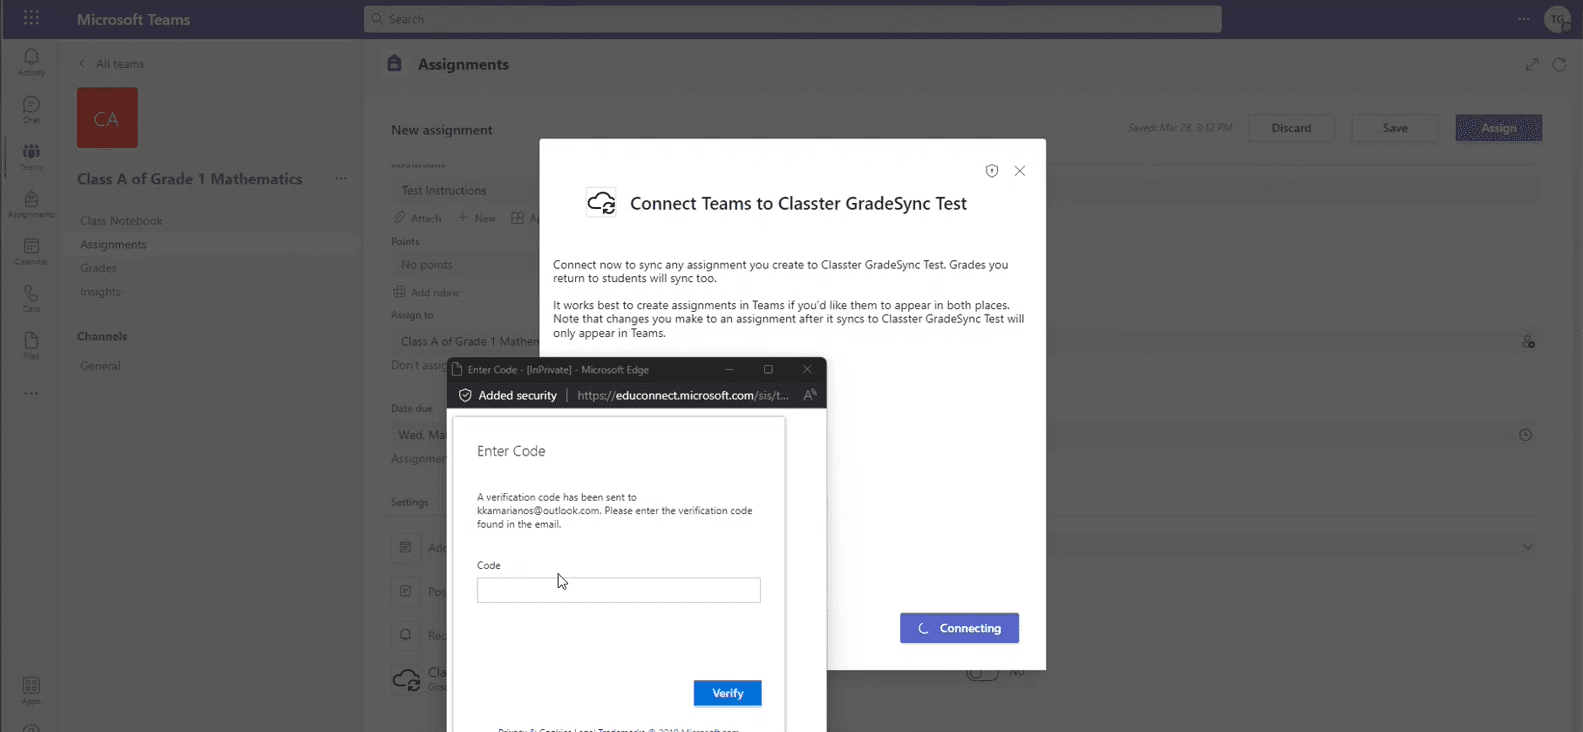Viewport: 1583px width, 732px height.
Task: Open Class Notebook tab
Action: point(121,221)
